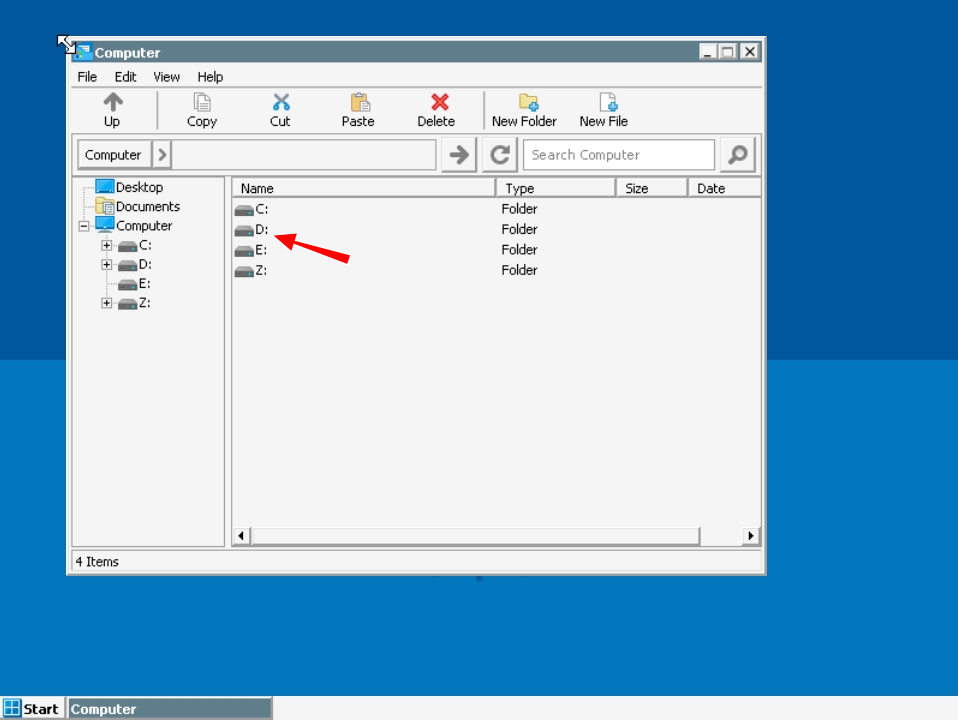Image resolution: width=958 pixels, height=720 pixels.
Task: Click the Computer breadcrumb button
Action: tap(114, 155)
